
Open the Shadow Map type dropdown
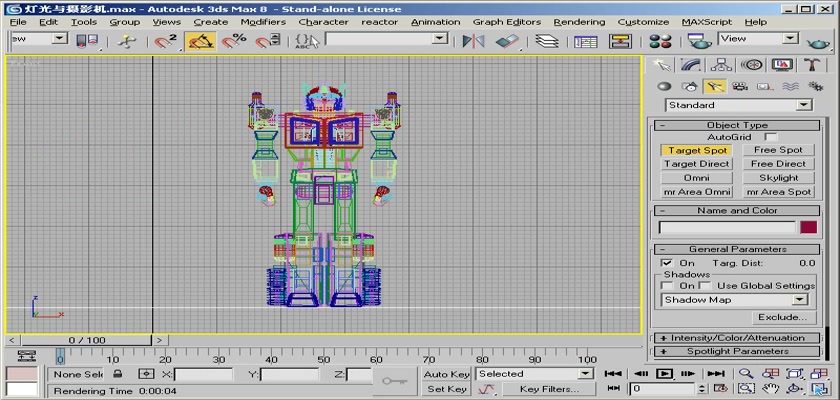point(734,300)
